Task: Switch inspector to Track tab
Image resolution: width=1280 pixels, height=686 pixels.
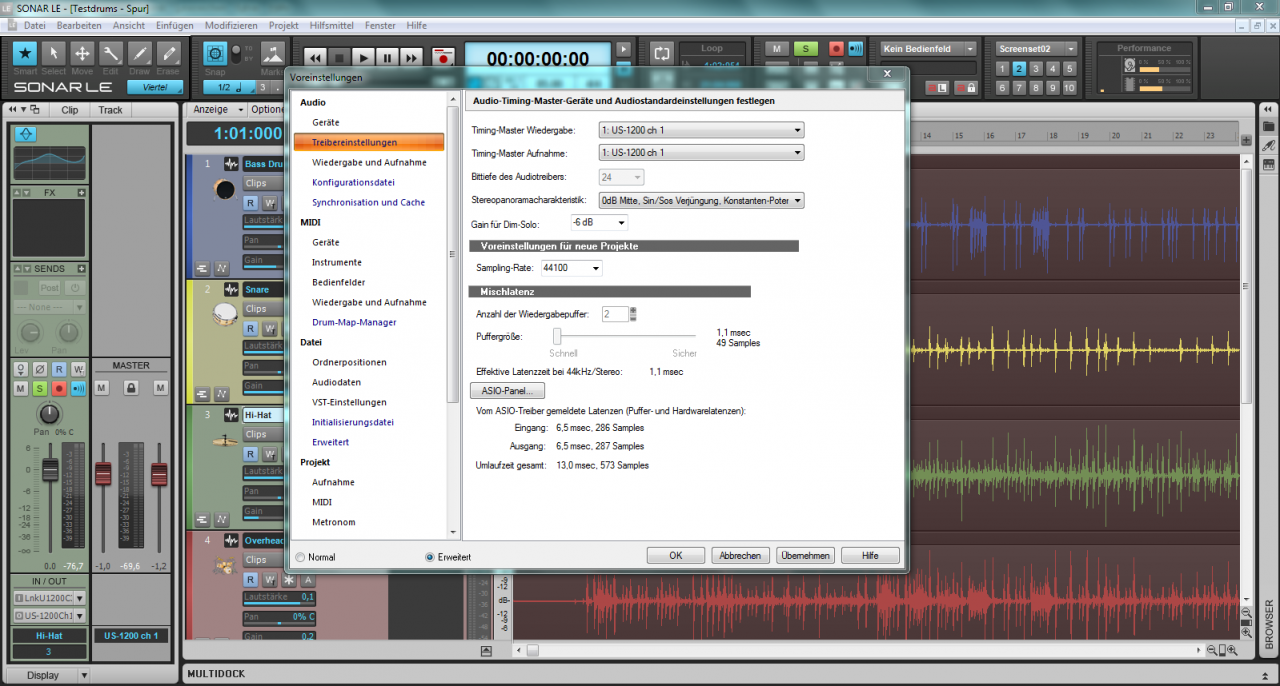Action: pyautogui.click(x=110, y=110)
